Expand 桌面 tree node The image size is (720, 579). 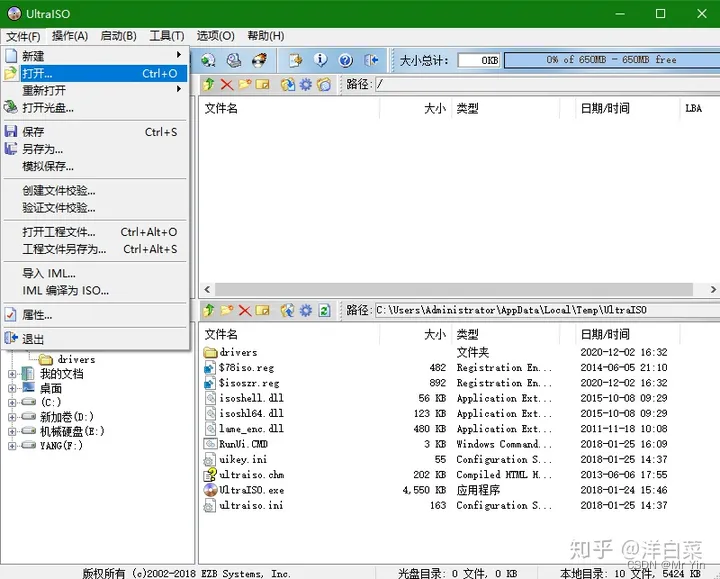(12, 388)
